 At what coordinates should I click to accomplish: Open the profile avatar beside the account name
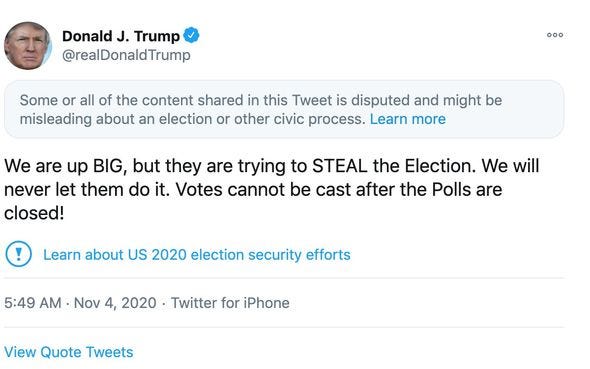(x=28, y=46)
